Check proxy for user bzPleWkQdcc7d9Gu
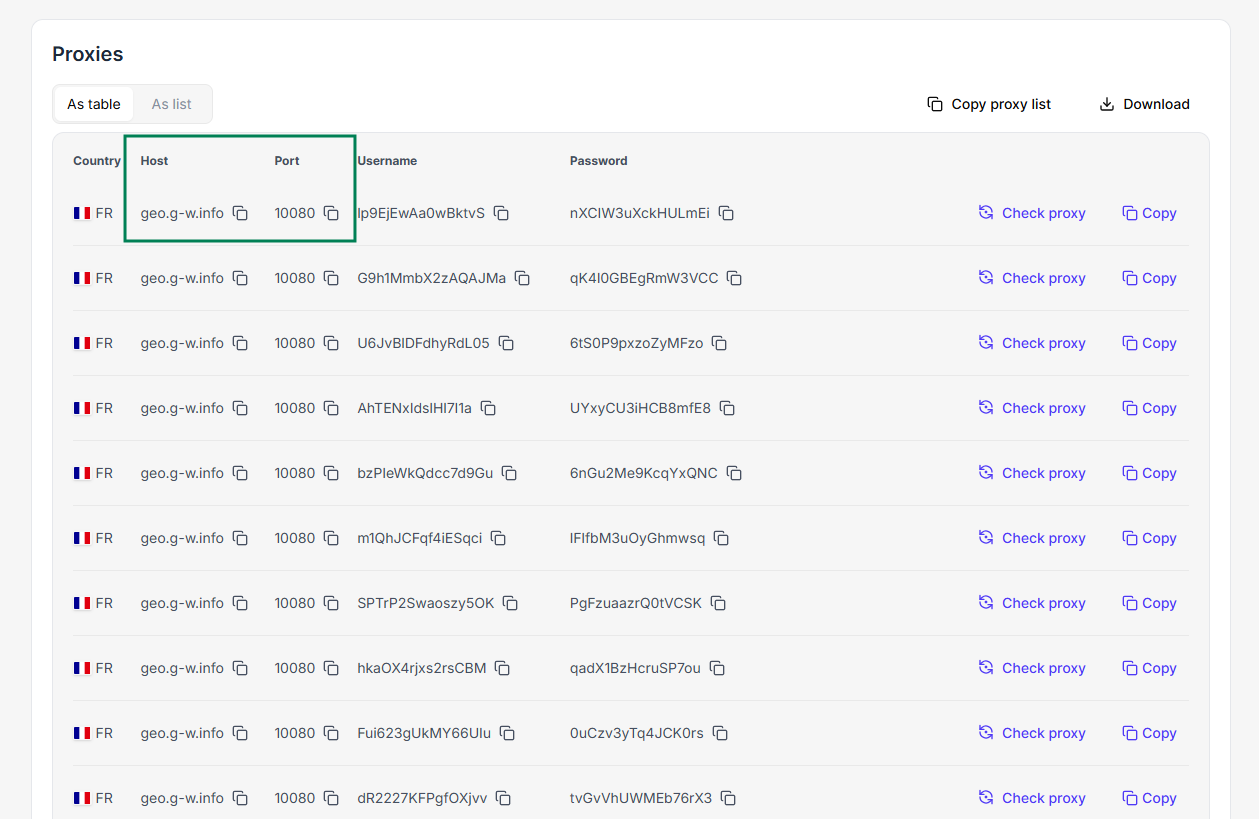 point(1032,473)
